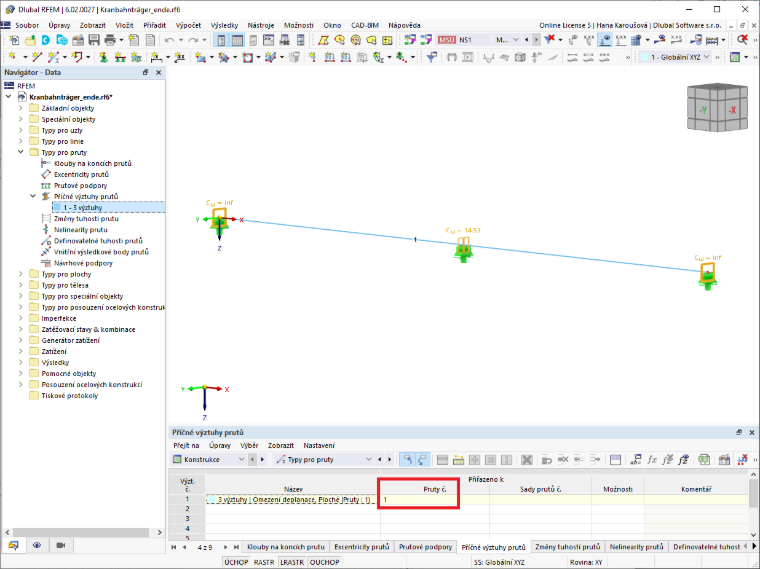
Task: Click the delete row X icon in the table toolbar
Action: (x=527, y=459)
